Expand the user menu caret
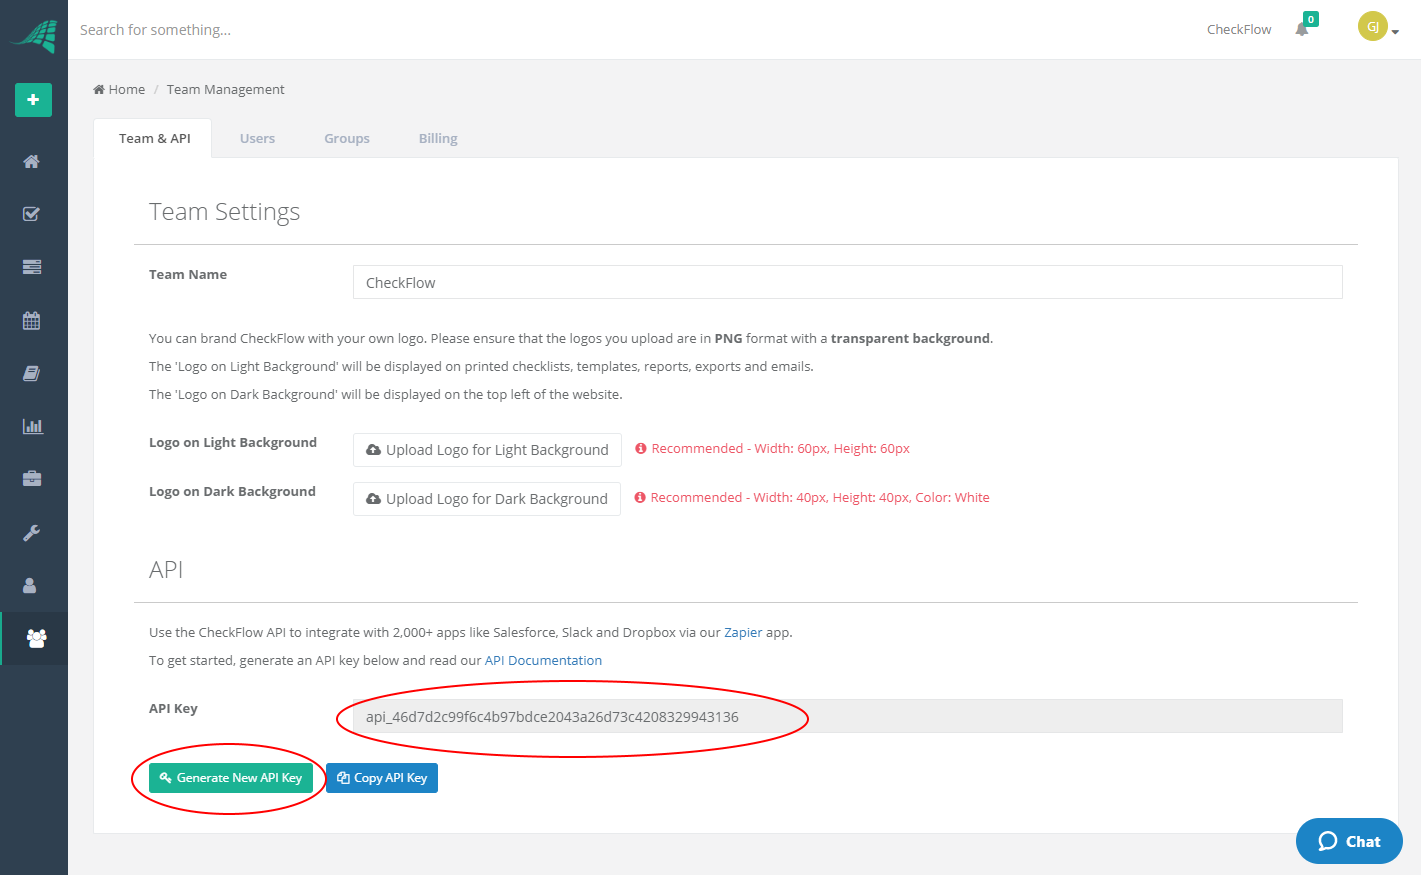The width and height of the screenshot is (1421, 875). point(1395,32)
